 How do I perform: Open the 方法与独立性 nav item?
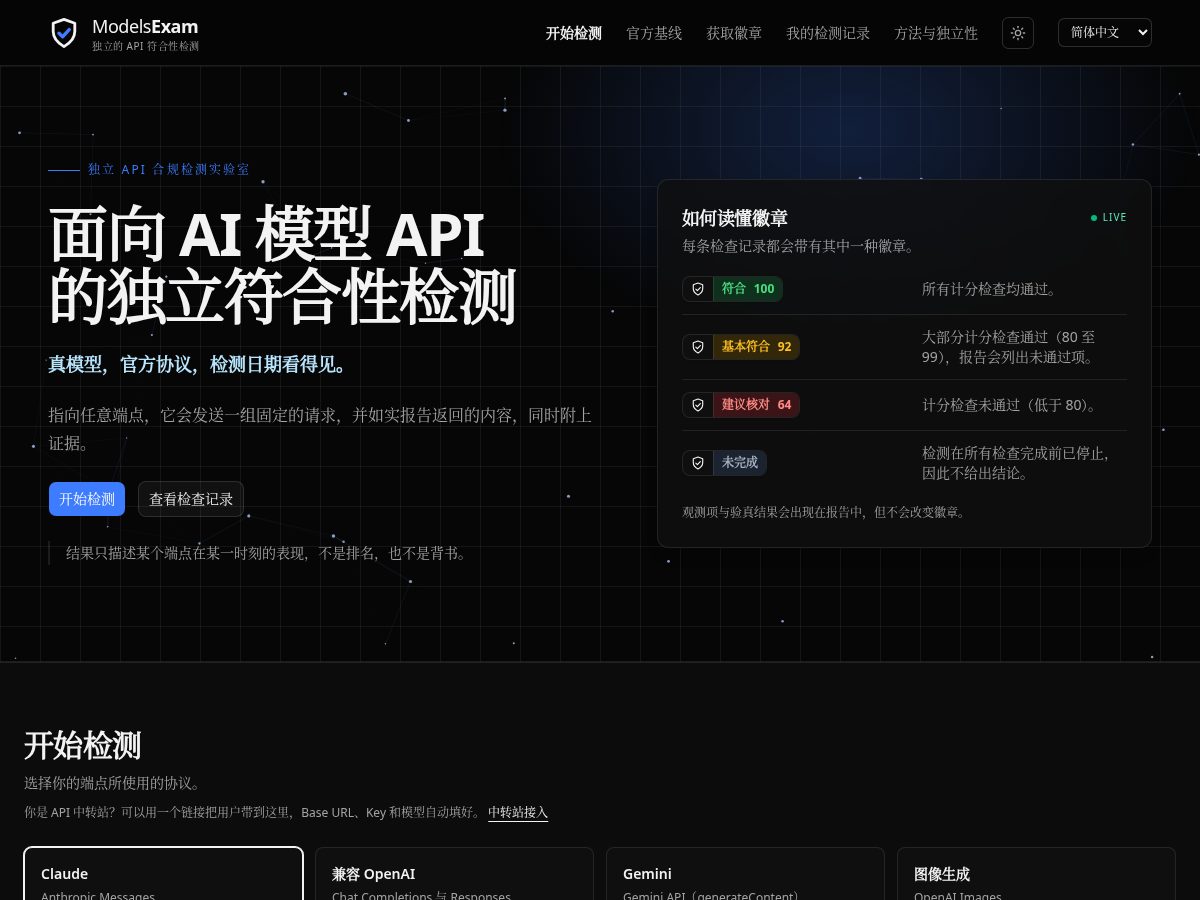tap(936, 33)
